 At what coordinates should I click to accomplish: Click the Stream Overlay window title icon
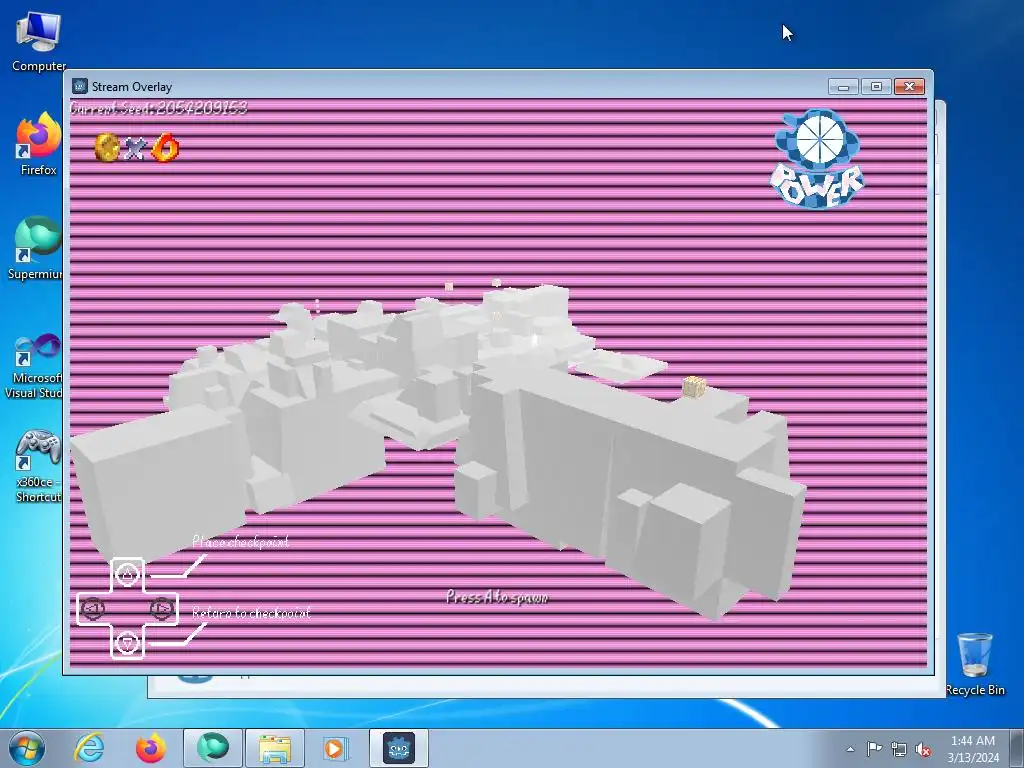(80, 86)
